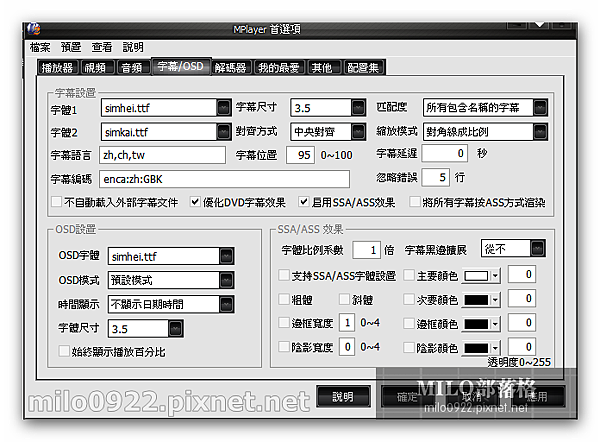Click the 陰影寬度 value field
Viewport: 600px width, 442px height.
click(347, 347)
